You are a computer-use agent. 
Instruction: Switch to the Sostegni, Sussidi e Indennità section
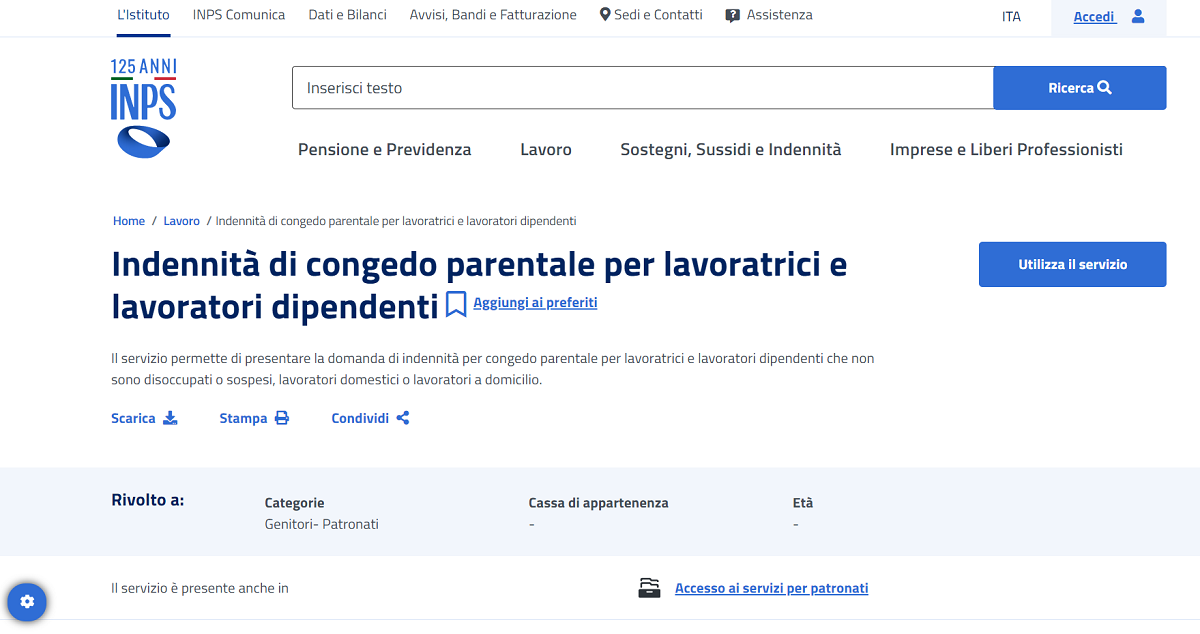pyautogui.click(x=731, y=149)
